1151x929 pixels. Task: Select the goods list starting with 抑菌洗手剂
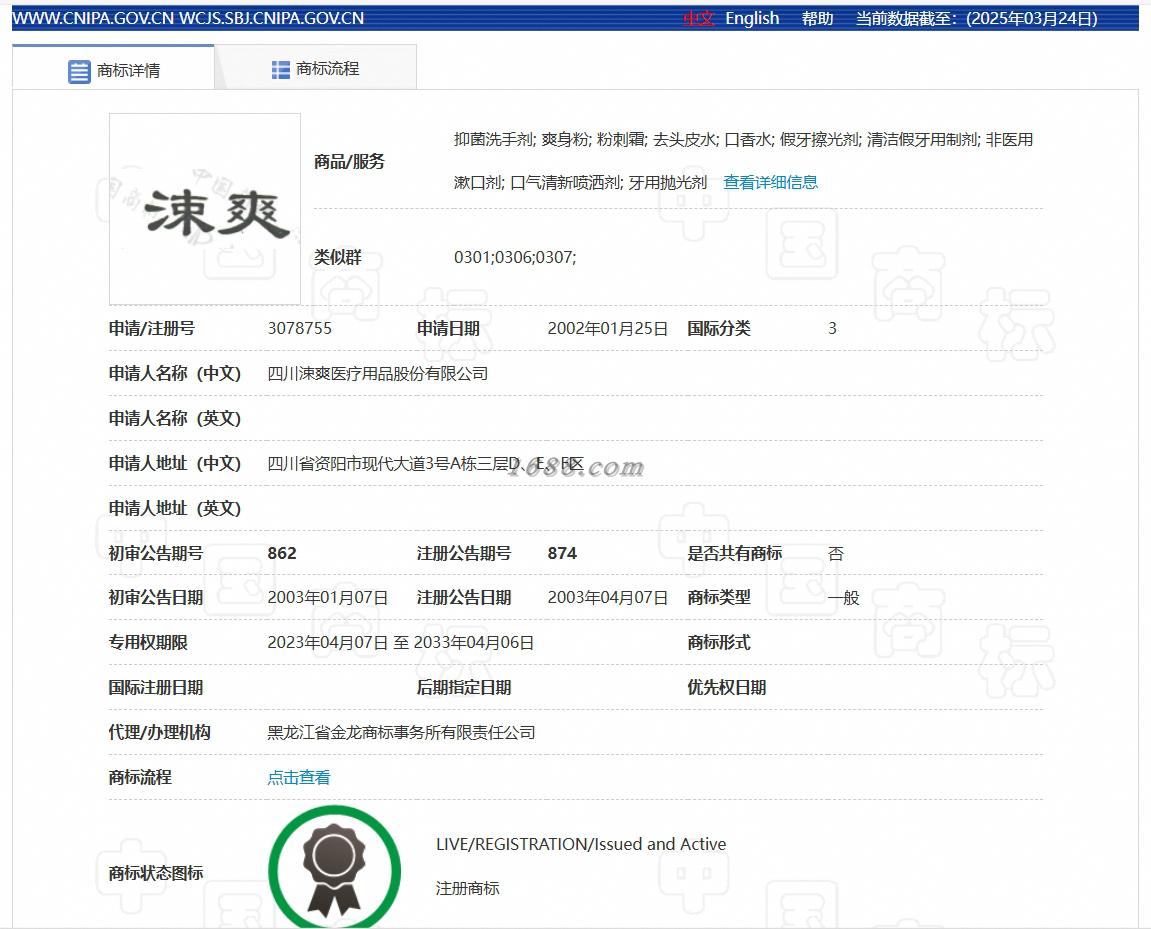pyautogui.click(x=744, y=161)
